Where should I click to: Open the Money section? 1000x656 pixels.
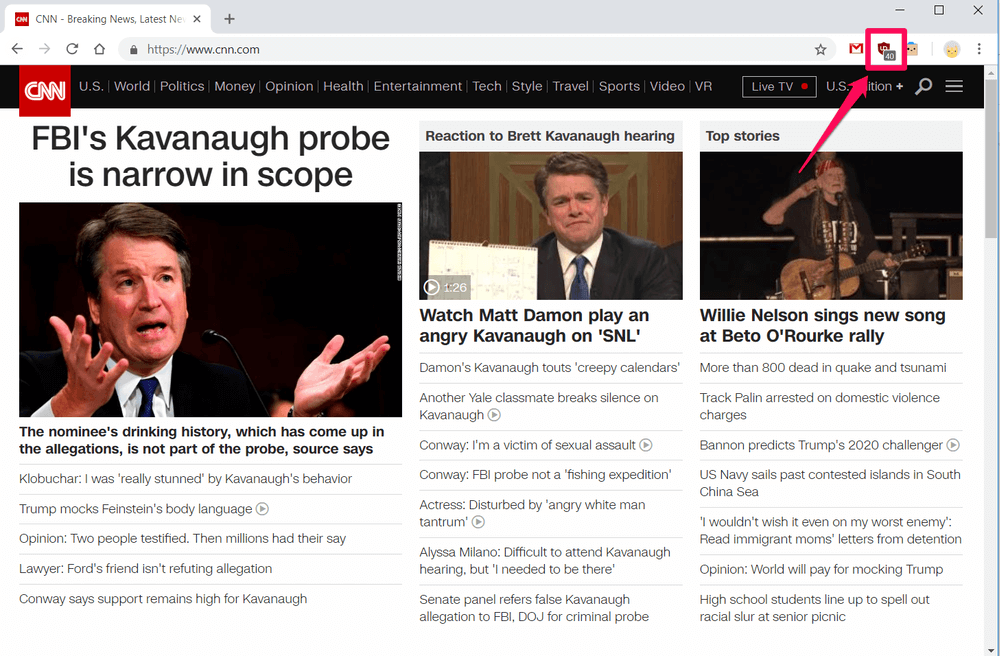tap(235, 86)
